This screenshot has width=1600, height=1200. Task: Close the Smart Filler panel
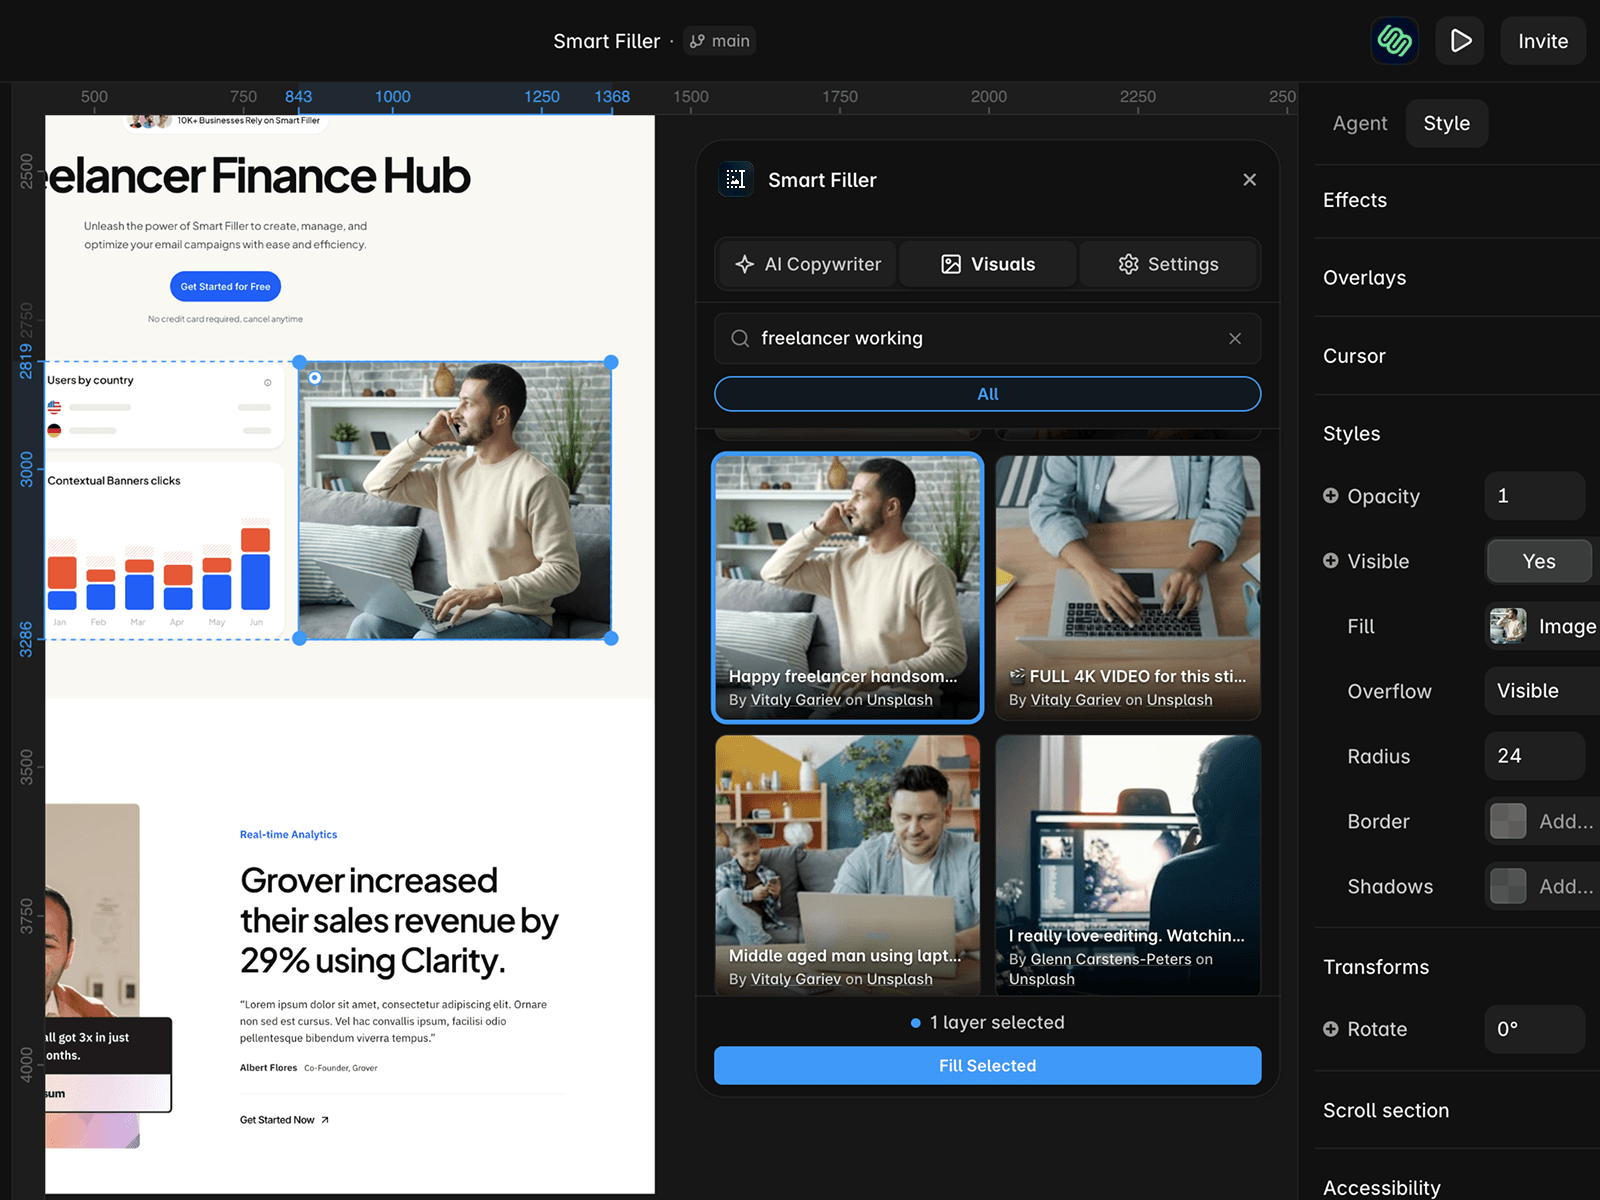tap(1250, 180)
